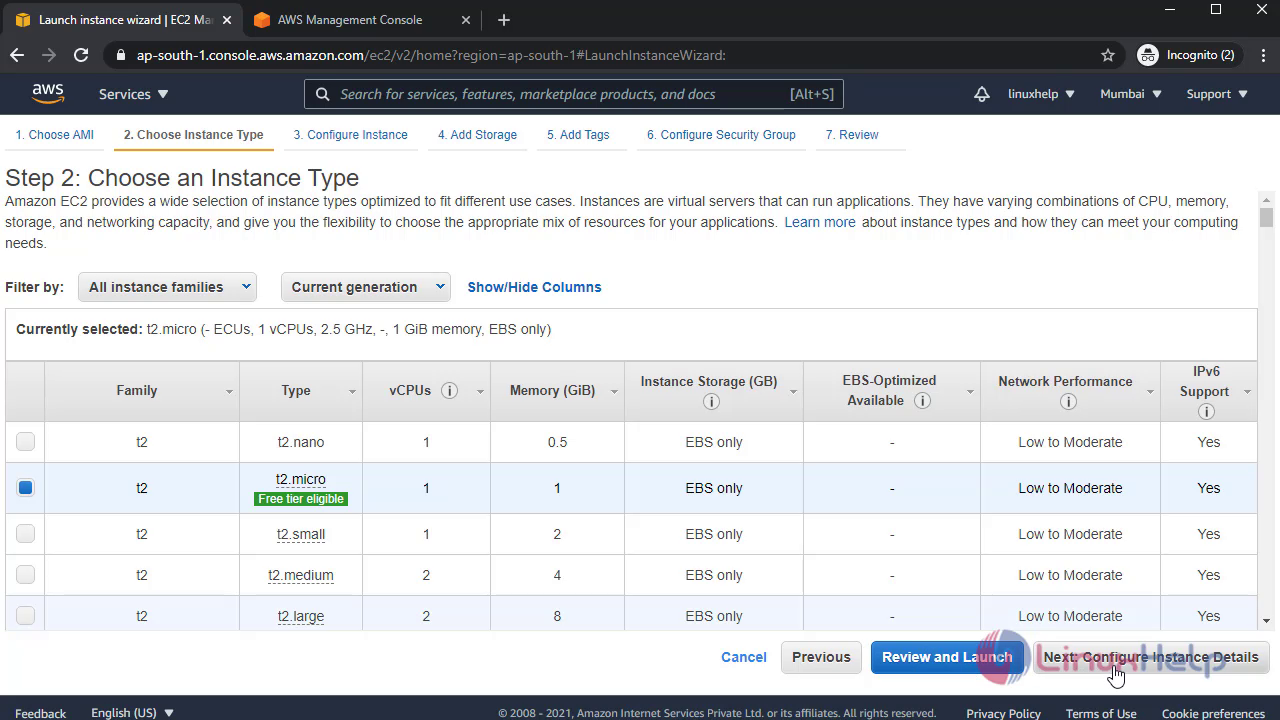1280x720 pixels.
Task: Open a new browser tab
Action: (x=504, y=20)
